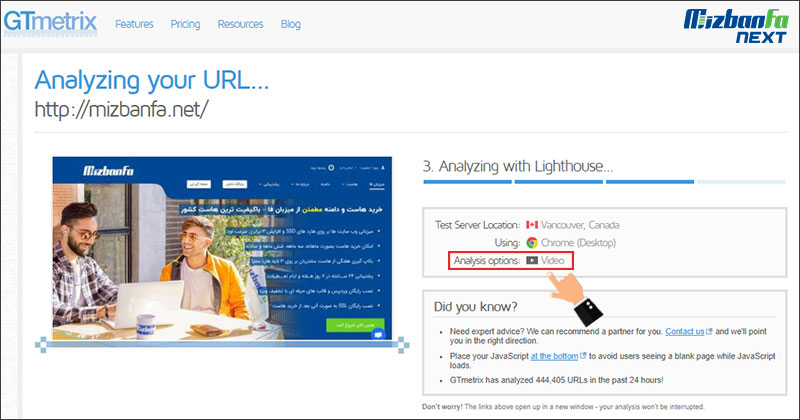Image resolution: width=800 pixels, height=420 pixels.
Task: Open the Resources menu
Action: tap(240, 24)
